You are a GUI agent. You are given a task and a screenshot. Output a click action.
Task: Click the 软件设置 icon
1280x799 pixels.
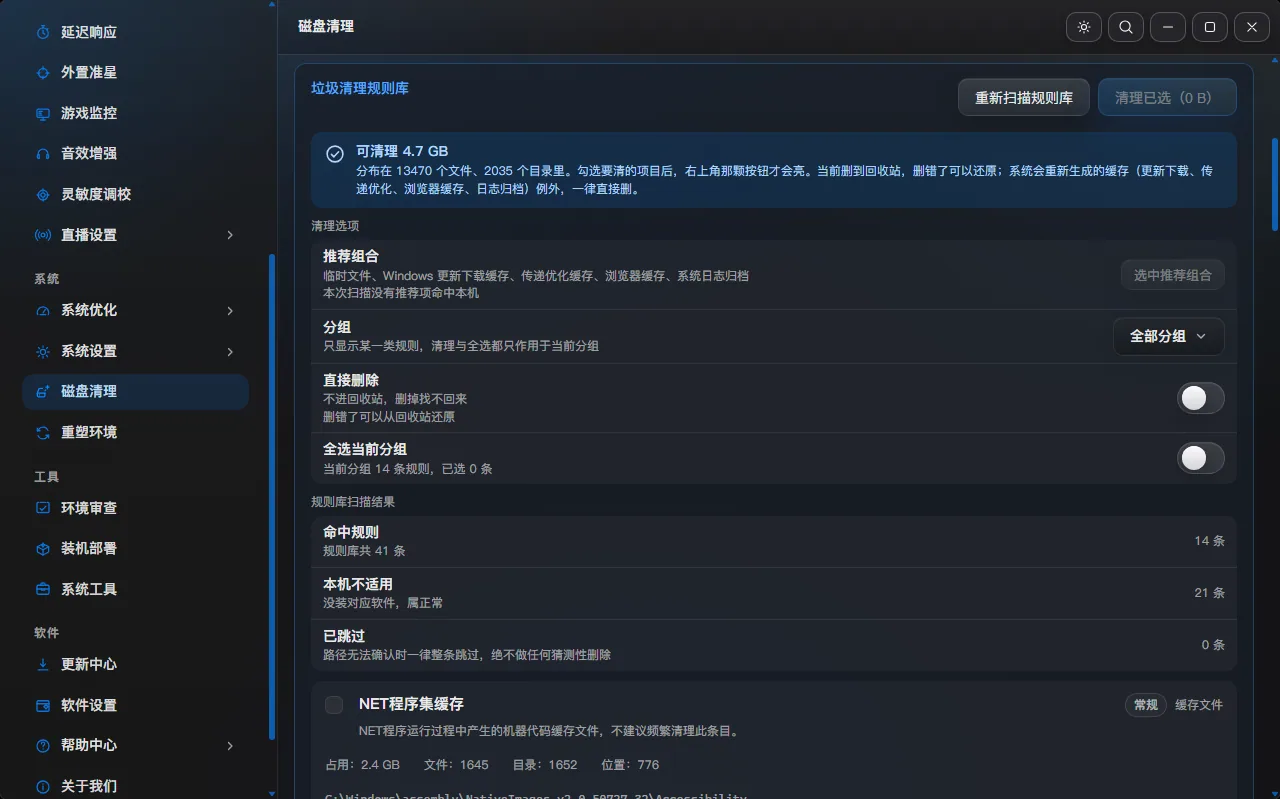pos(43,706)
